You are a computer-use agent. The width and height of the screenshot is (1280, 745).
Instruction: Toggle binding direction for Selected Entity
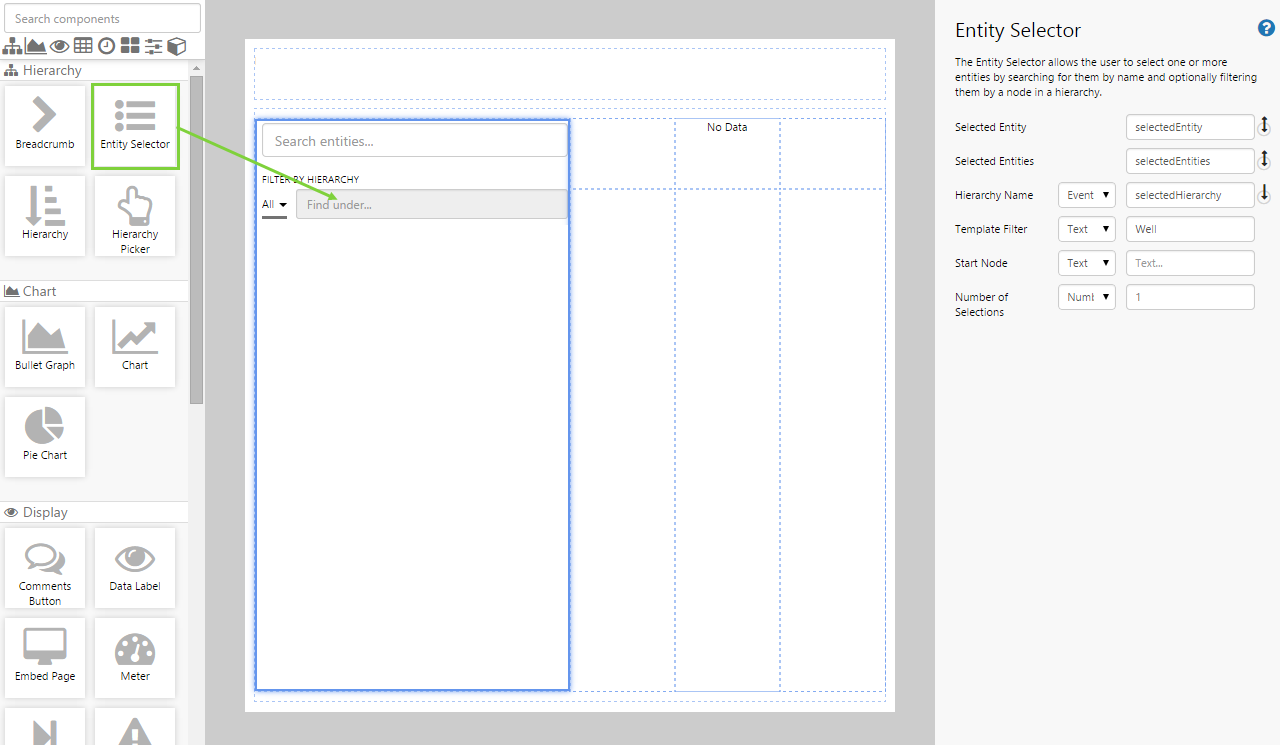pos(1264,126)
